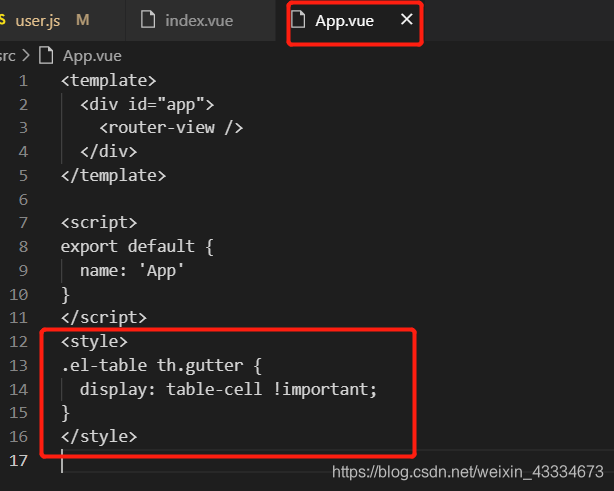
Task: Click the <script> opening tag
Action: 99,223
